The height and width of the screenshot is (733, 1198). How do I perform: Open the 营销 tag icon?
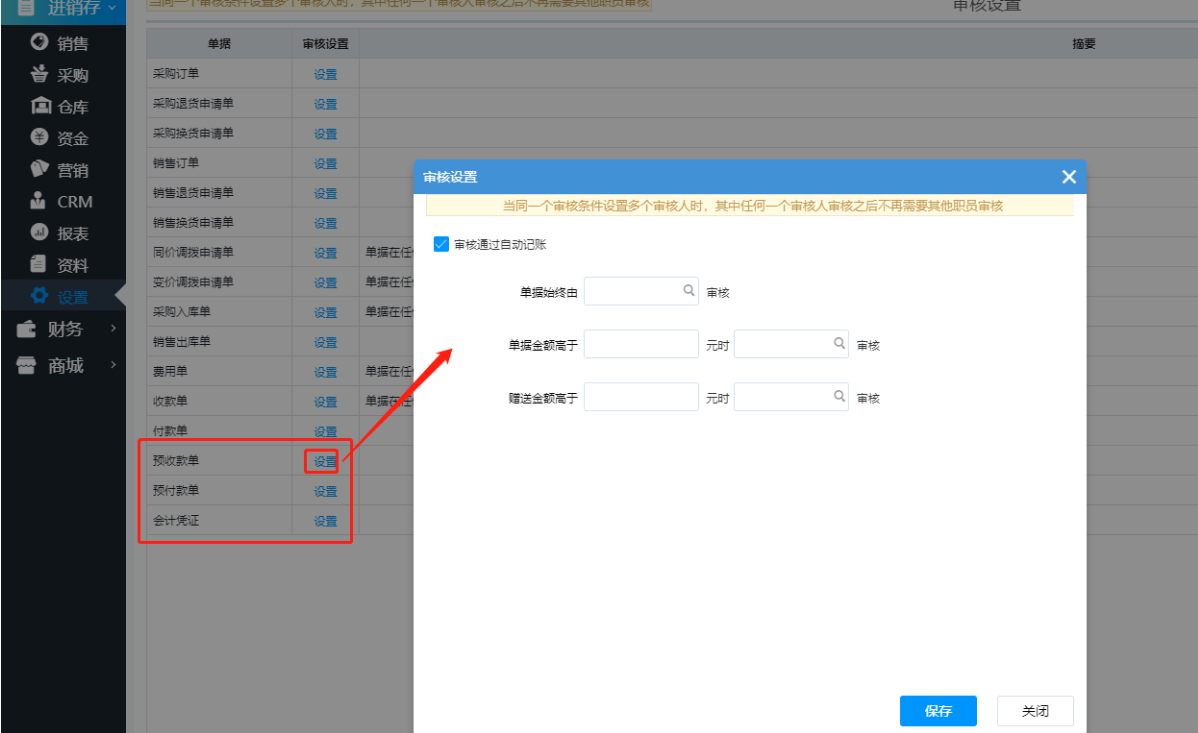coord(40,169)
